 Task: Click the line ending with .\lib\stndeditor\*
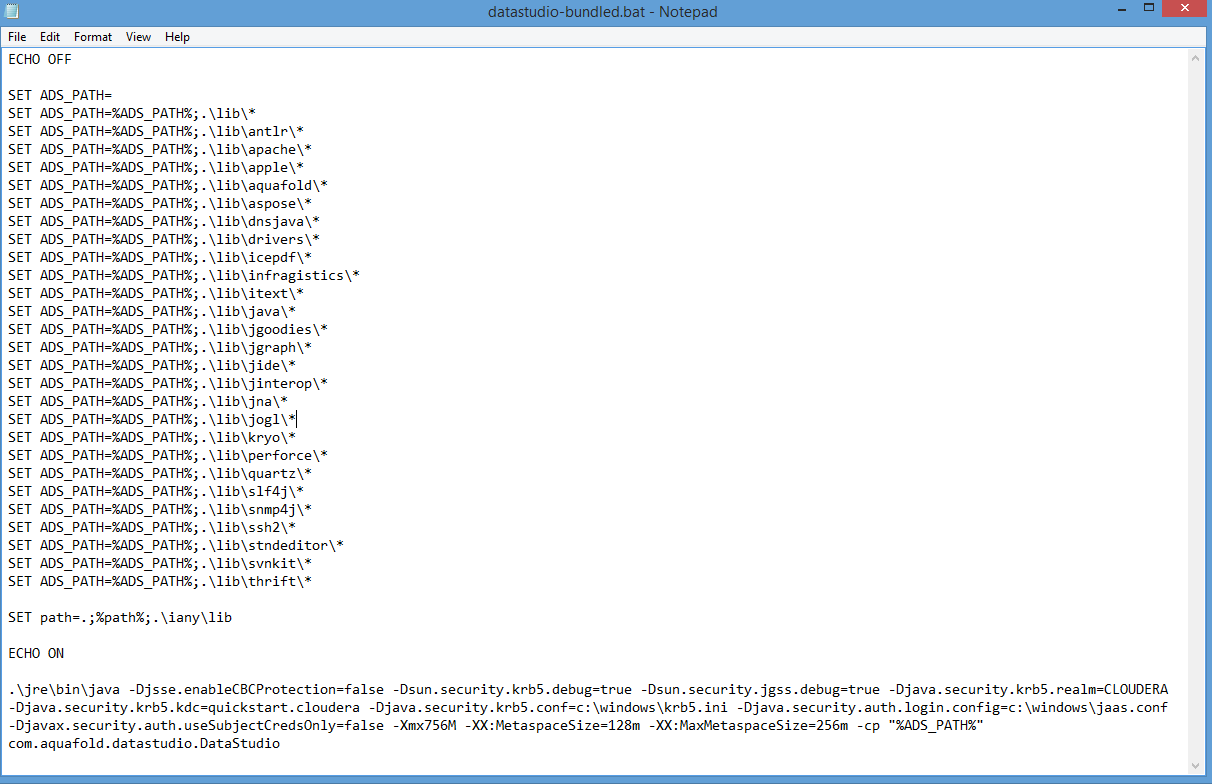[x=176, y=545]
